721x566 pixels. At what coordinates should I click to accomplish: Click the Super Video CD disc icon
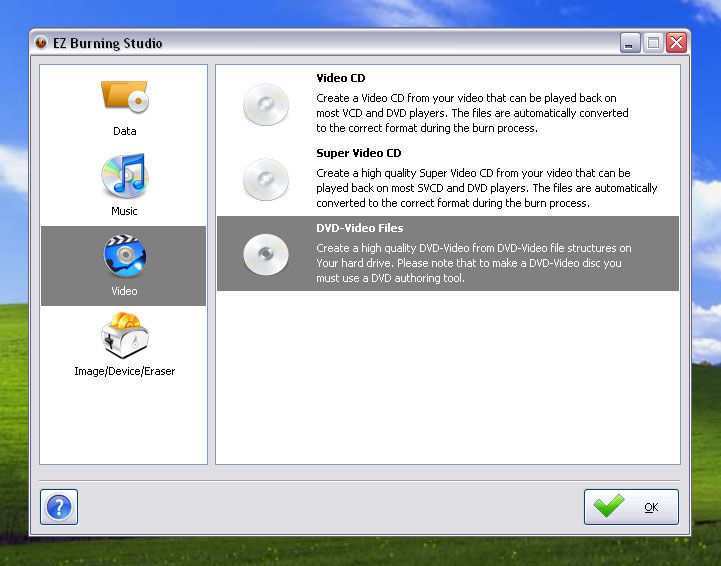point(266,179)
